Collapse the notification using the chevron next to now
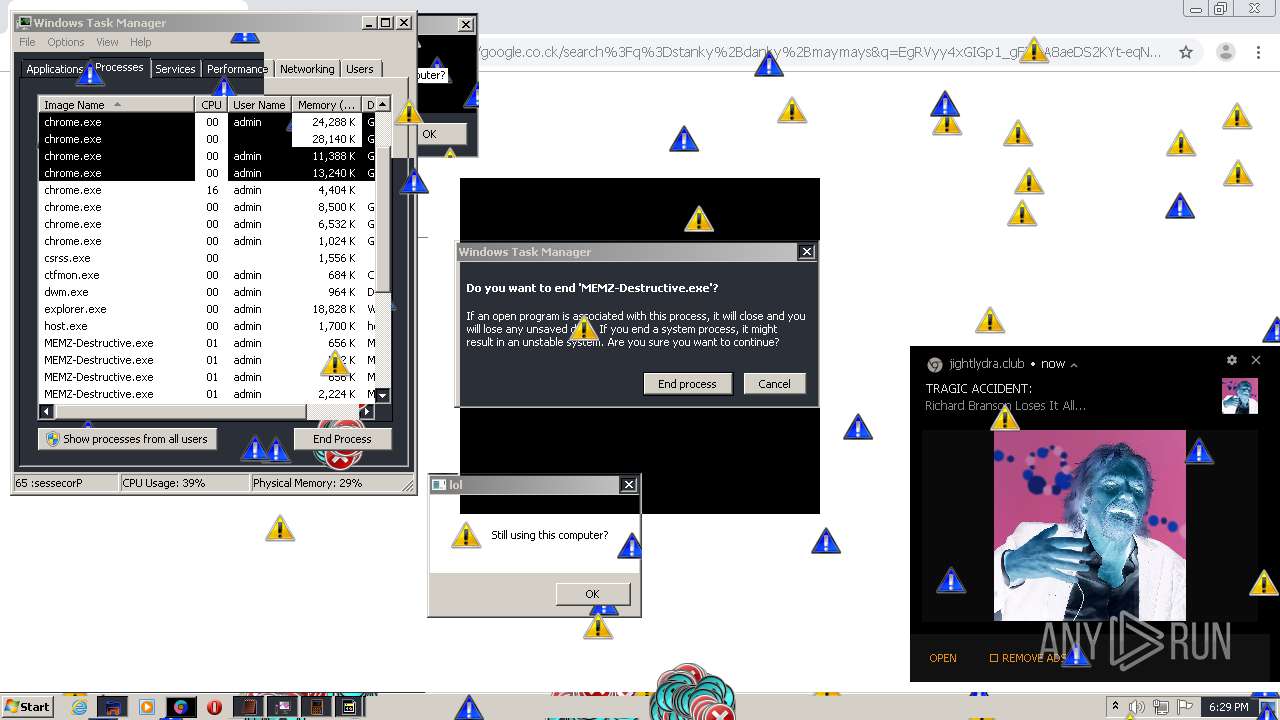Screen dimensions: 1280x720 pos(1074,365)
